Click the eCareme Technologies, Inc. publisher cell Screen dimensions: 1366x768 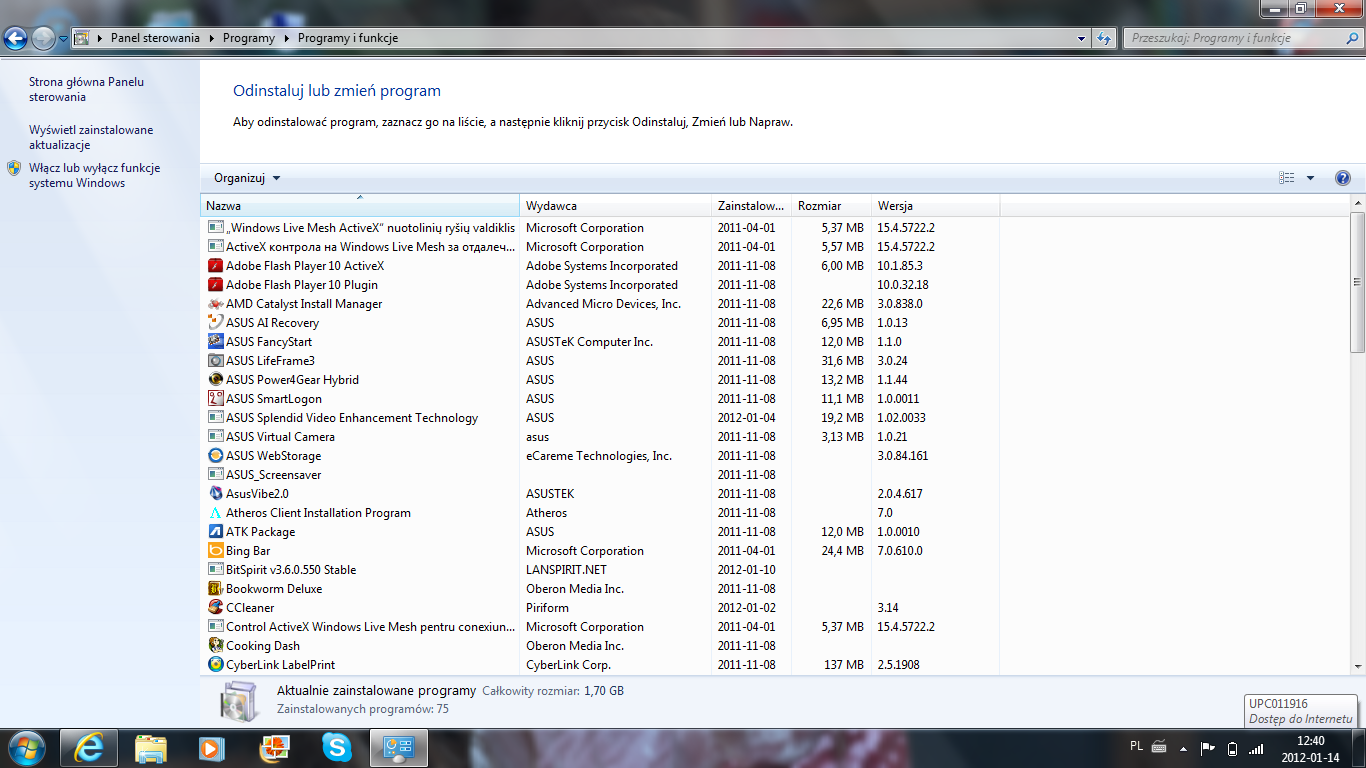[x=599, y=456]
